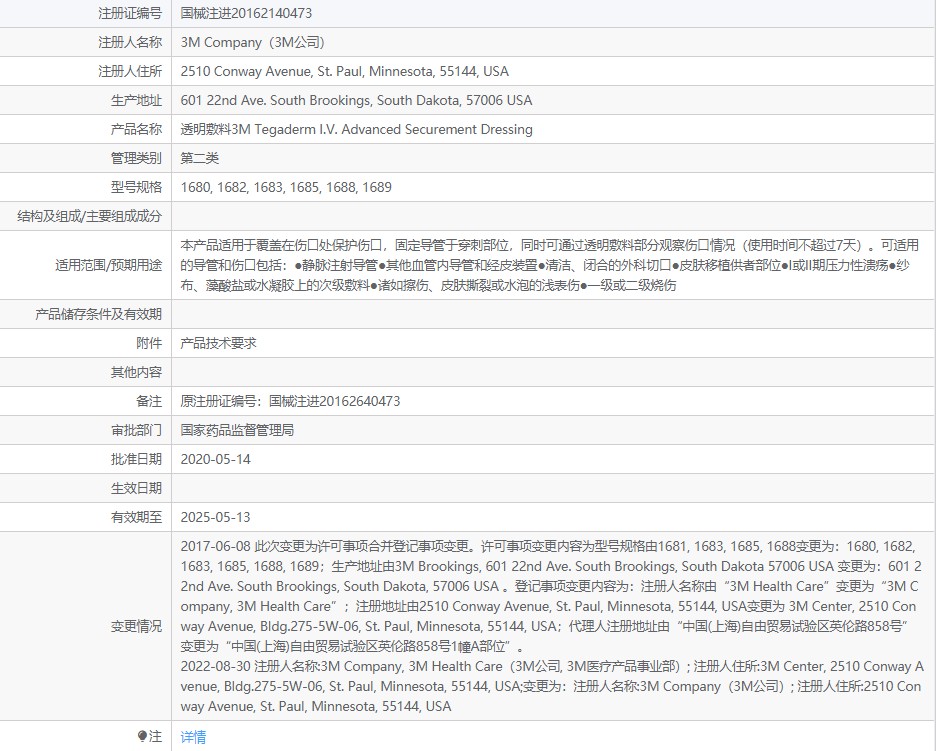Screen dimensions: 937x751
Task: Click change entry dated 2017-06-08
Action: pyautogui.click(x=551, y=596)
